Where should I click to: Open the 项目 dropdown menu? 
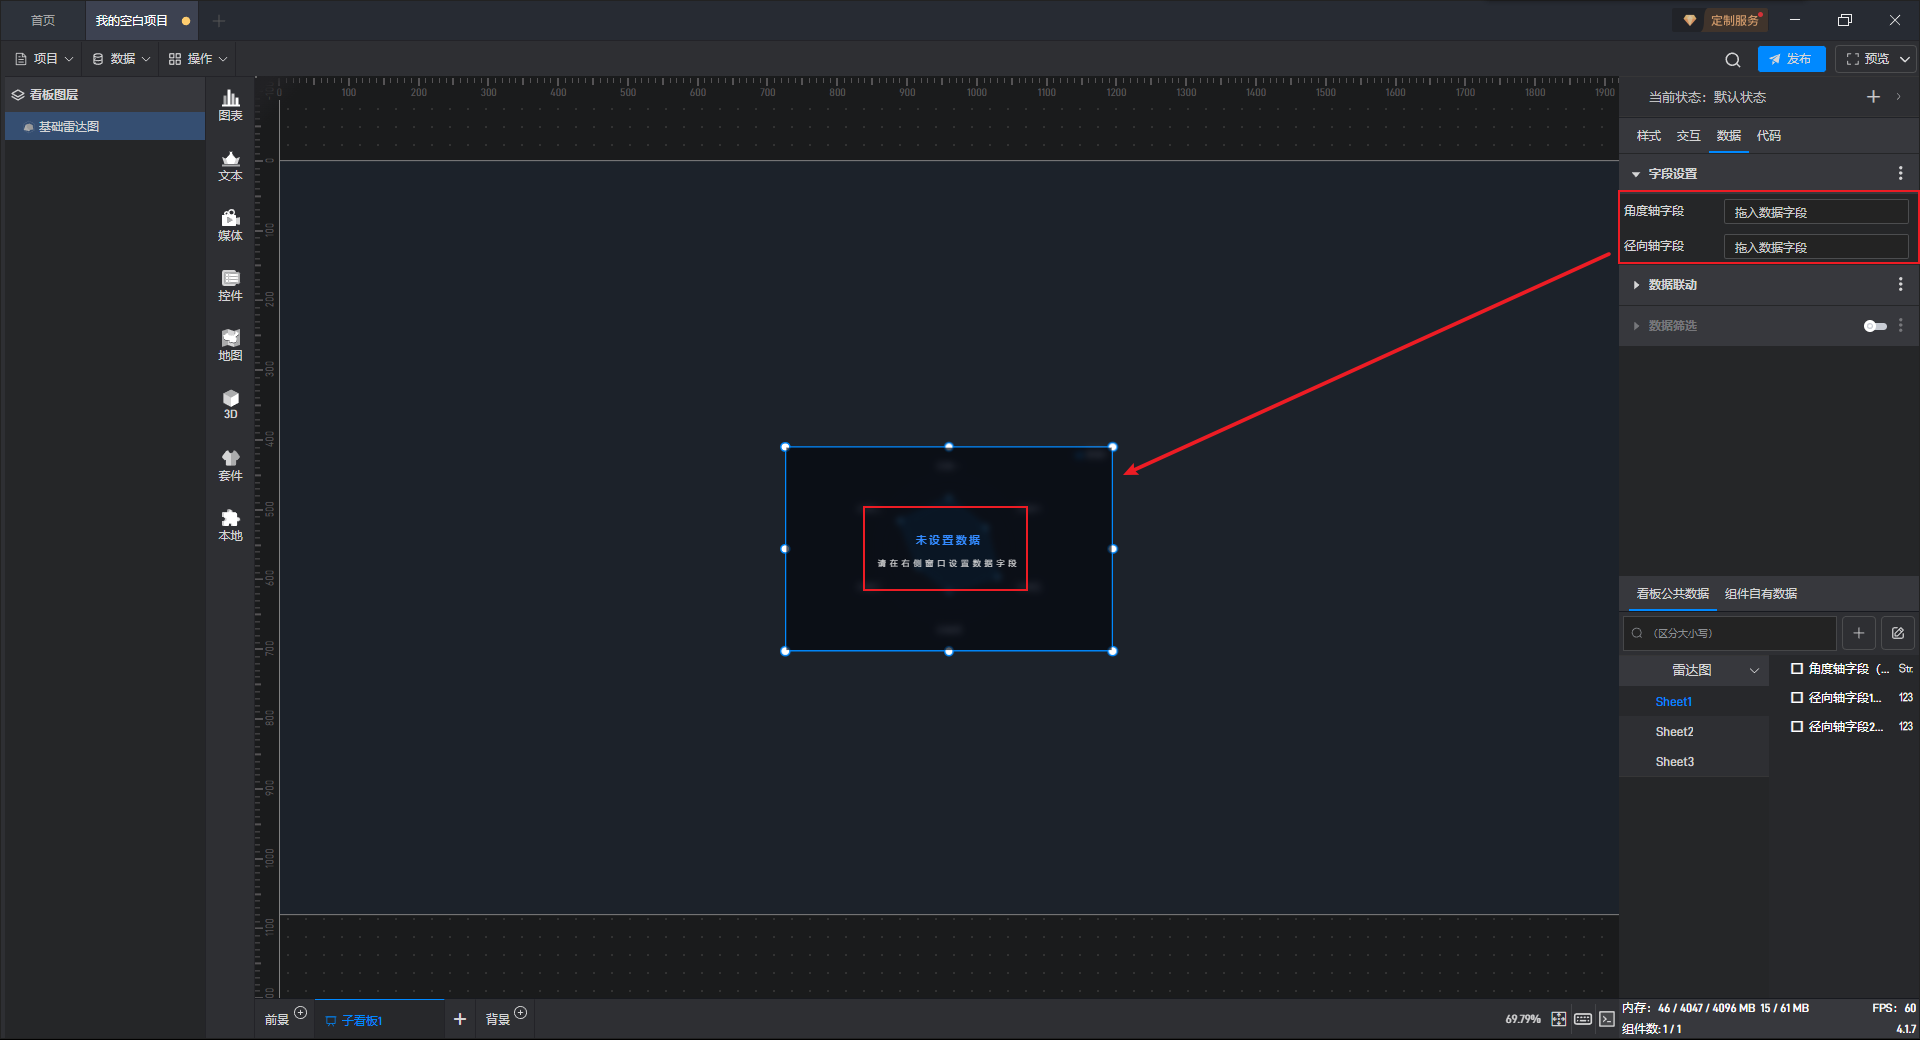pyautogui.click(x=44, y=59)
